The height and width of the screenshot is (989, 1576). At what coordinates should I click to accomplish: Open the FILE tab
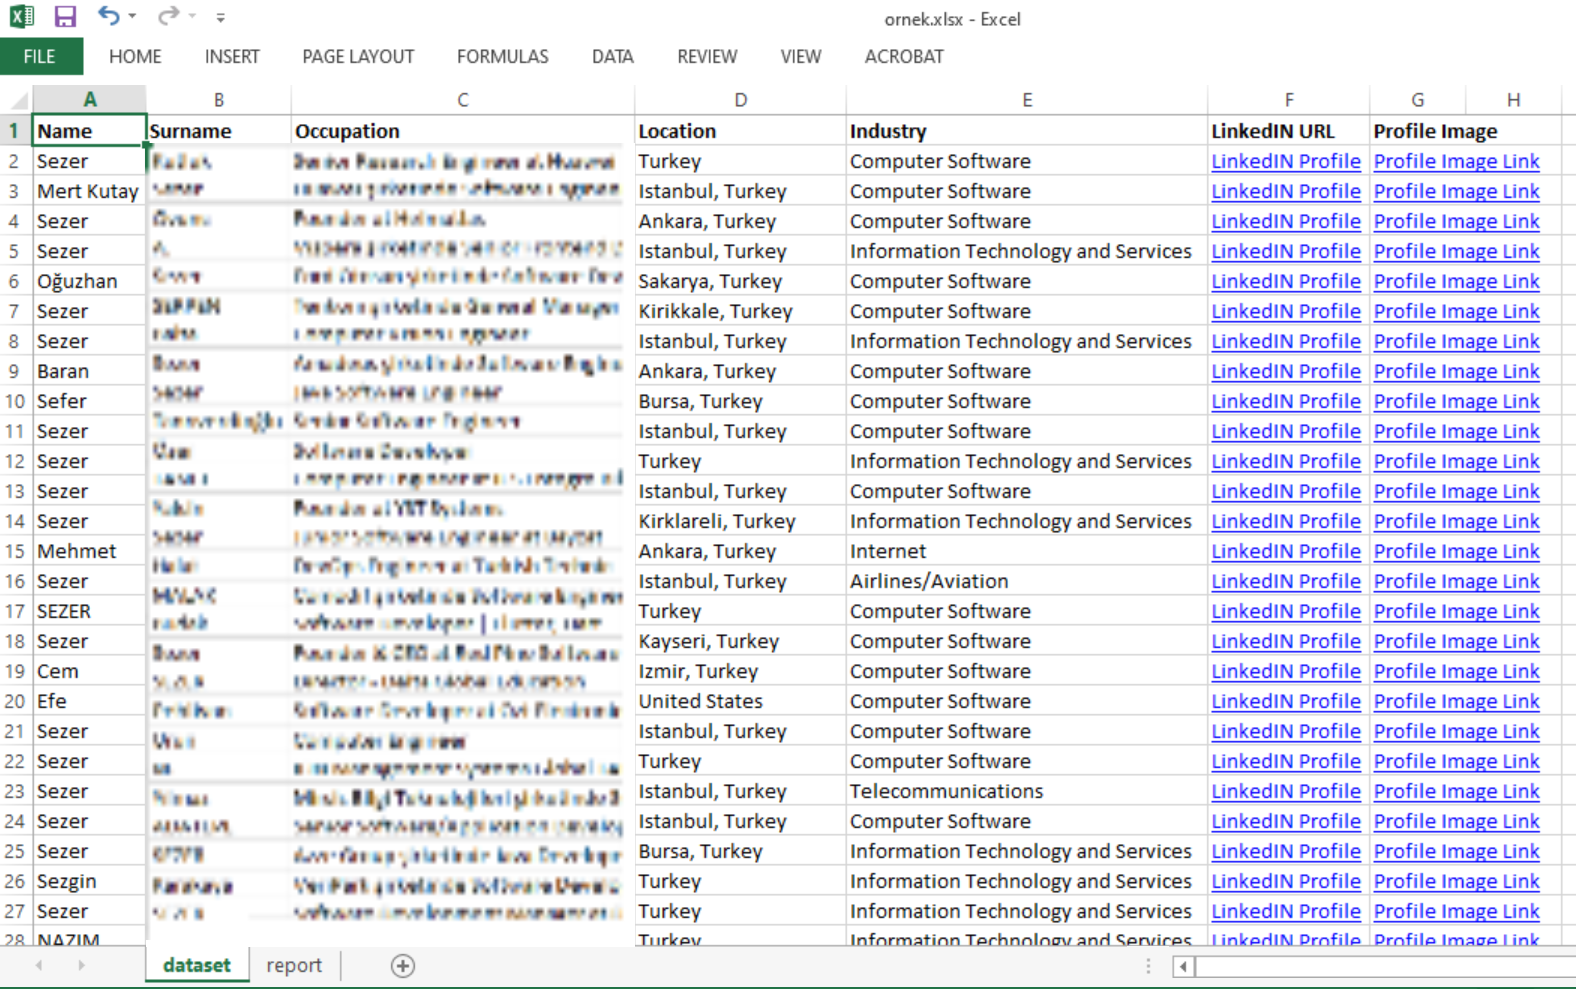click(40, 56)
